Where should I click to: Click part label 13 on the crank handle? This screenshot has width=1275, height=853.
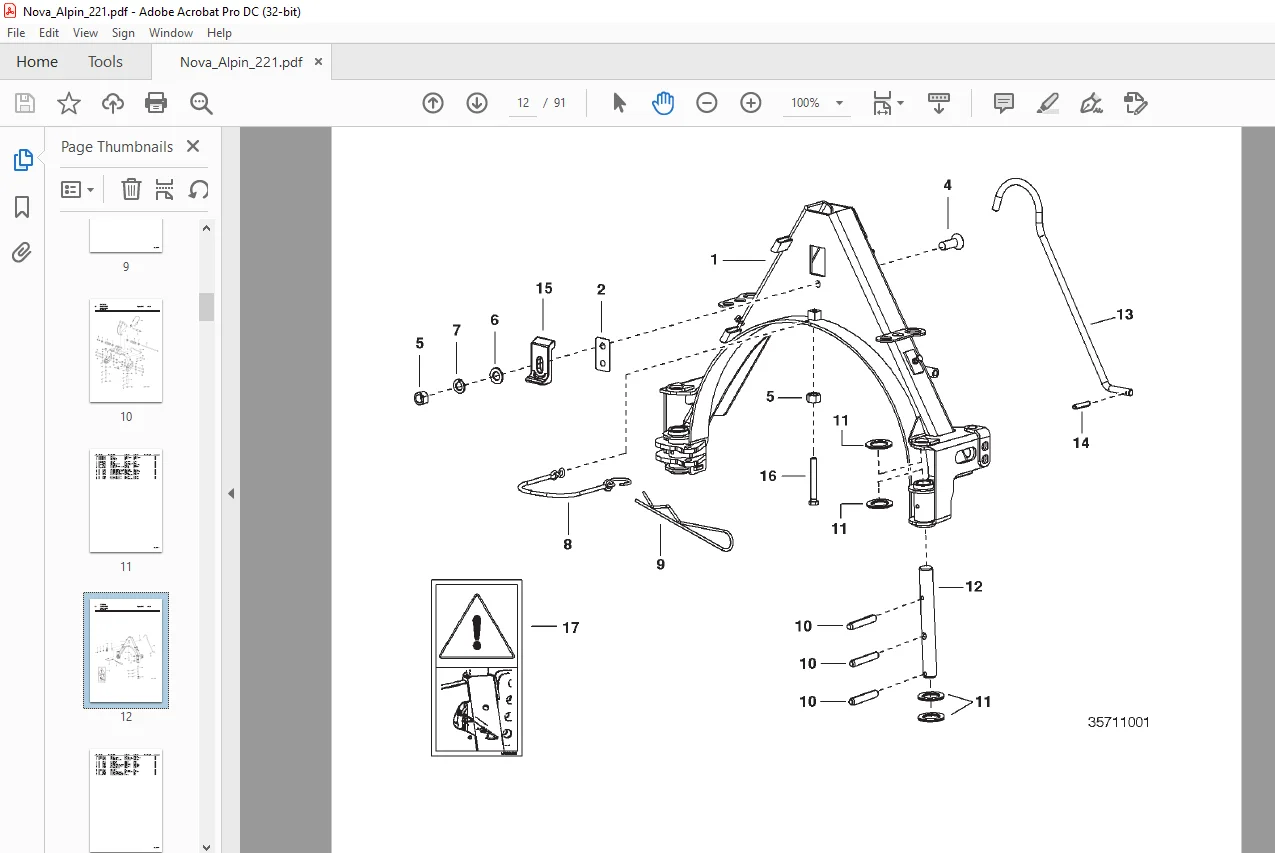coord(1125,315)
